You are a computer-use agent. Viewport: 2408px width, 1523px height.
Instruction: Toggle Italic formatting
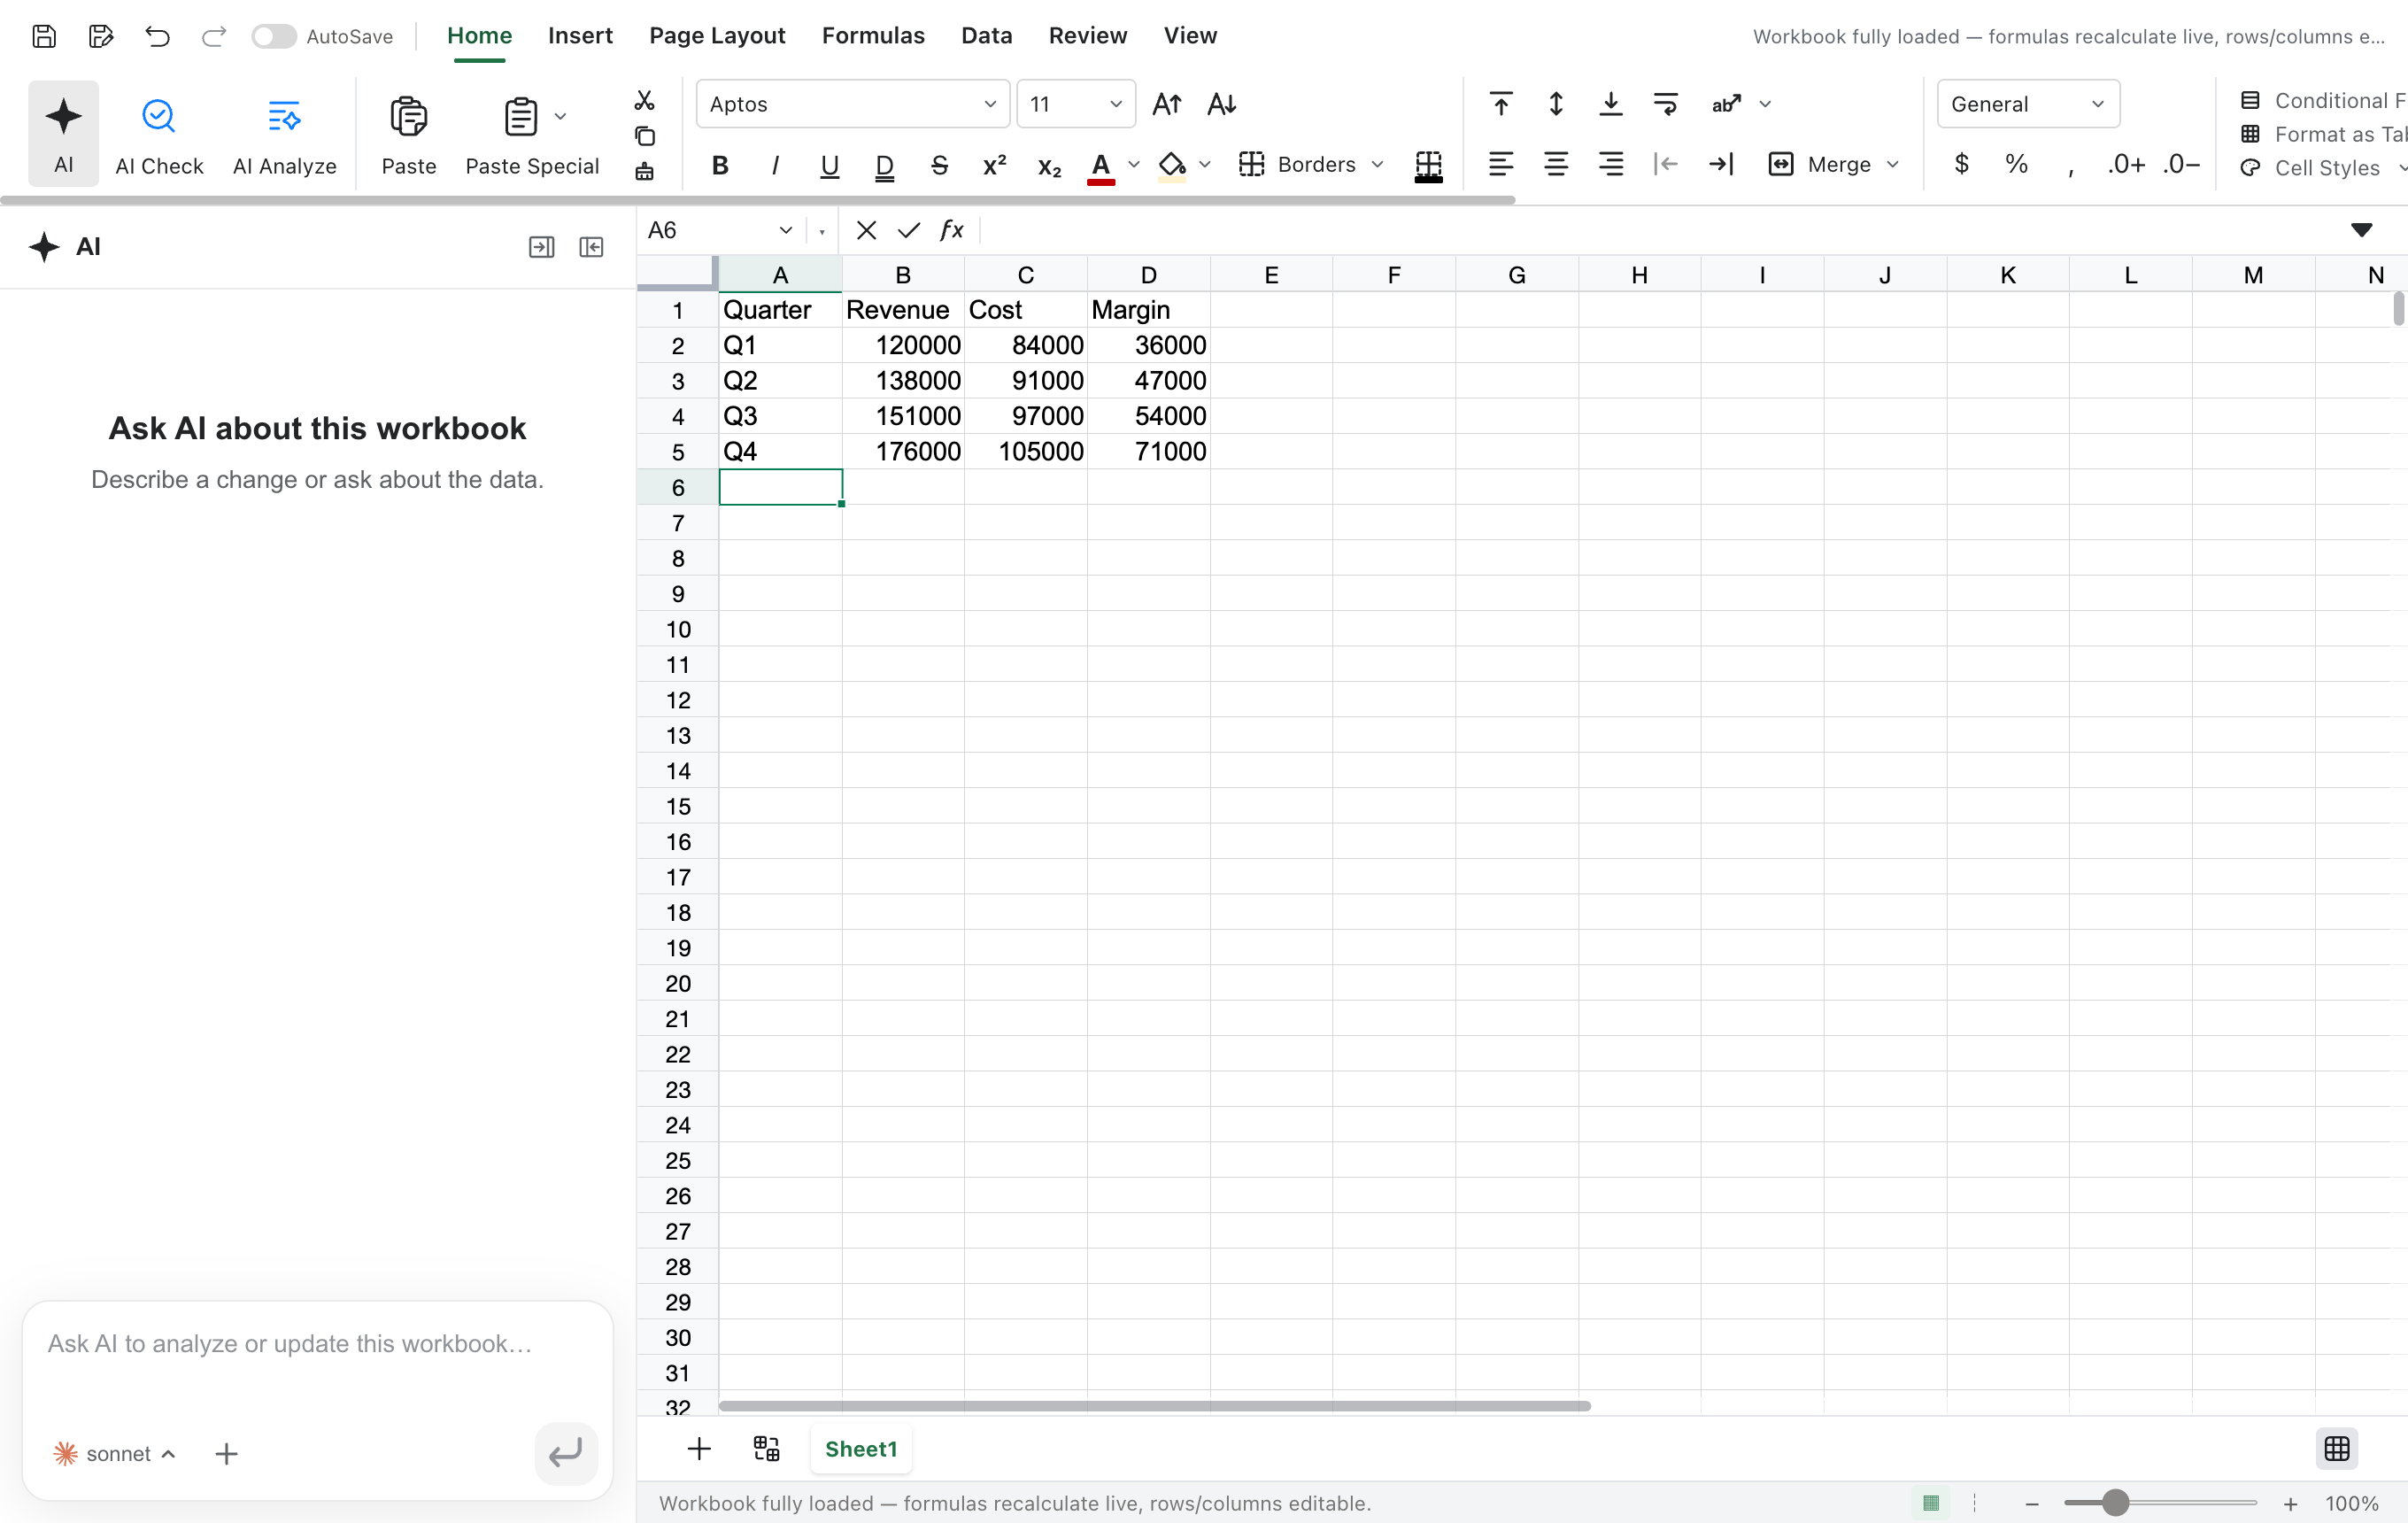775,165
